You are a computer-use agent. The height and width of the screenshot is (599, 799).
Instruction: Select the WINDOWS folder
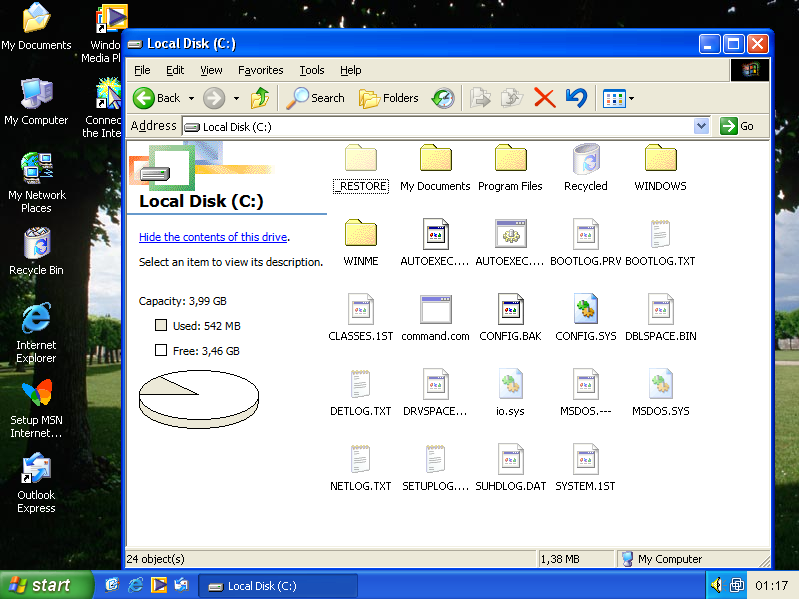coord(660,168)
